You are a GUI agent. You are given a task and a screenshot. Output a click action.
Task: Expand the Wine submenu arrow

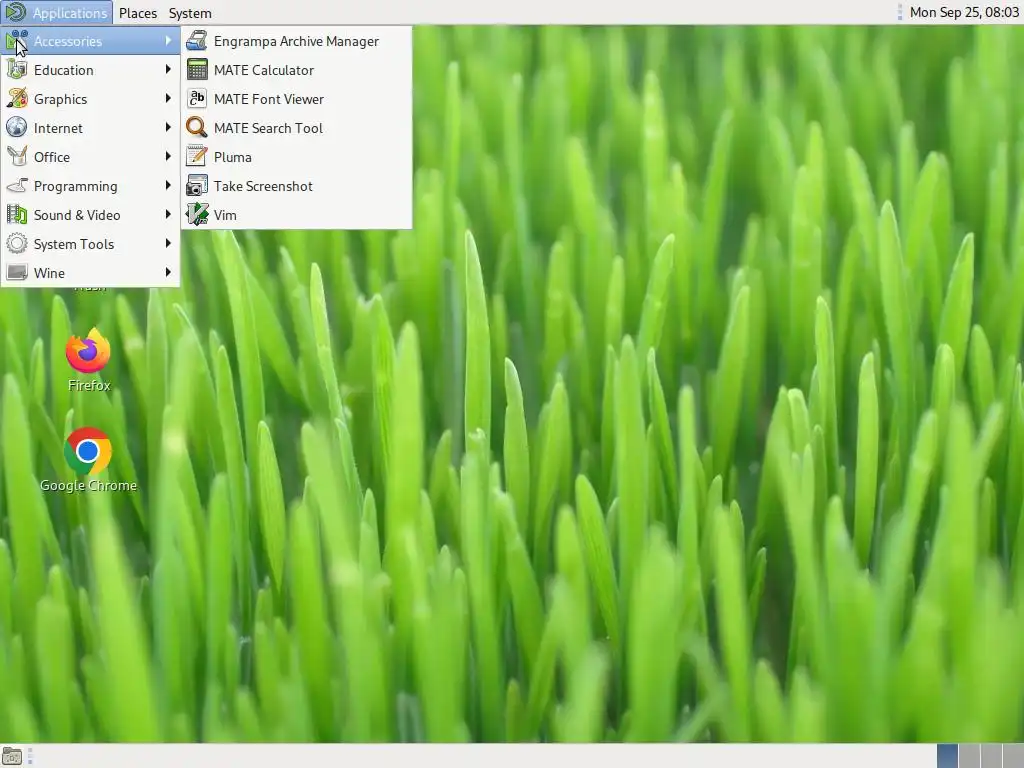pos(168,272)
